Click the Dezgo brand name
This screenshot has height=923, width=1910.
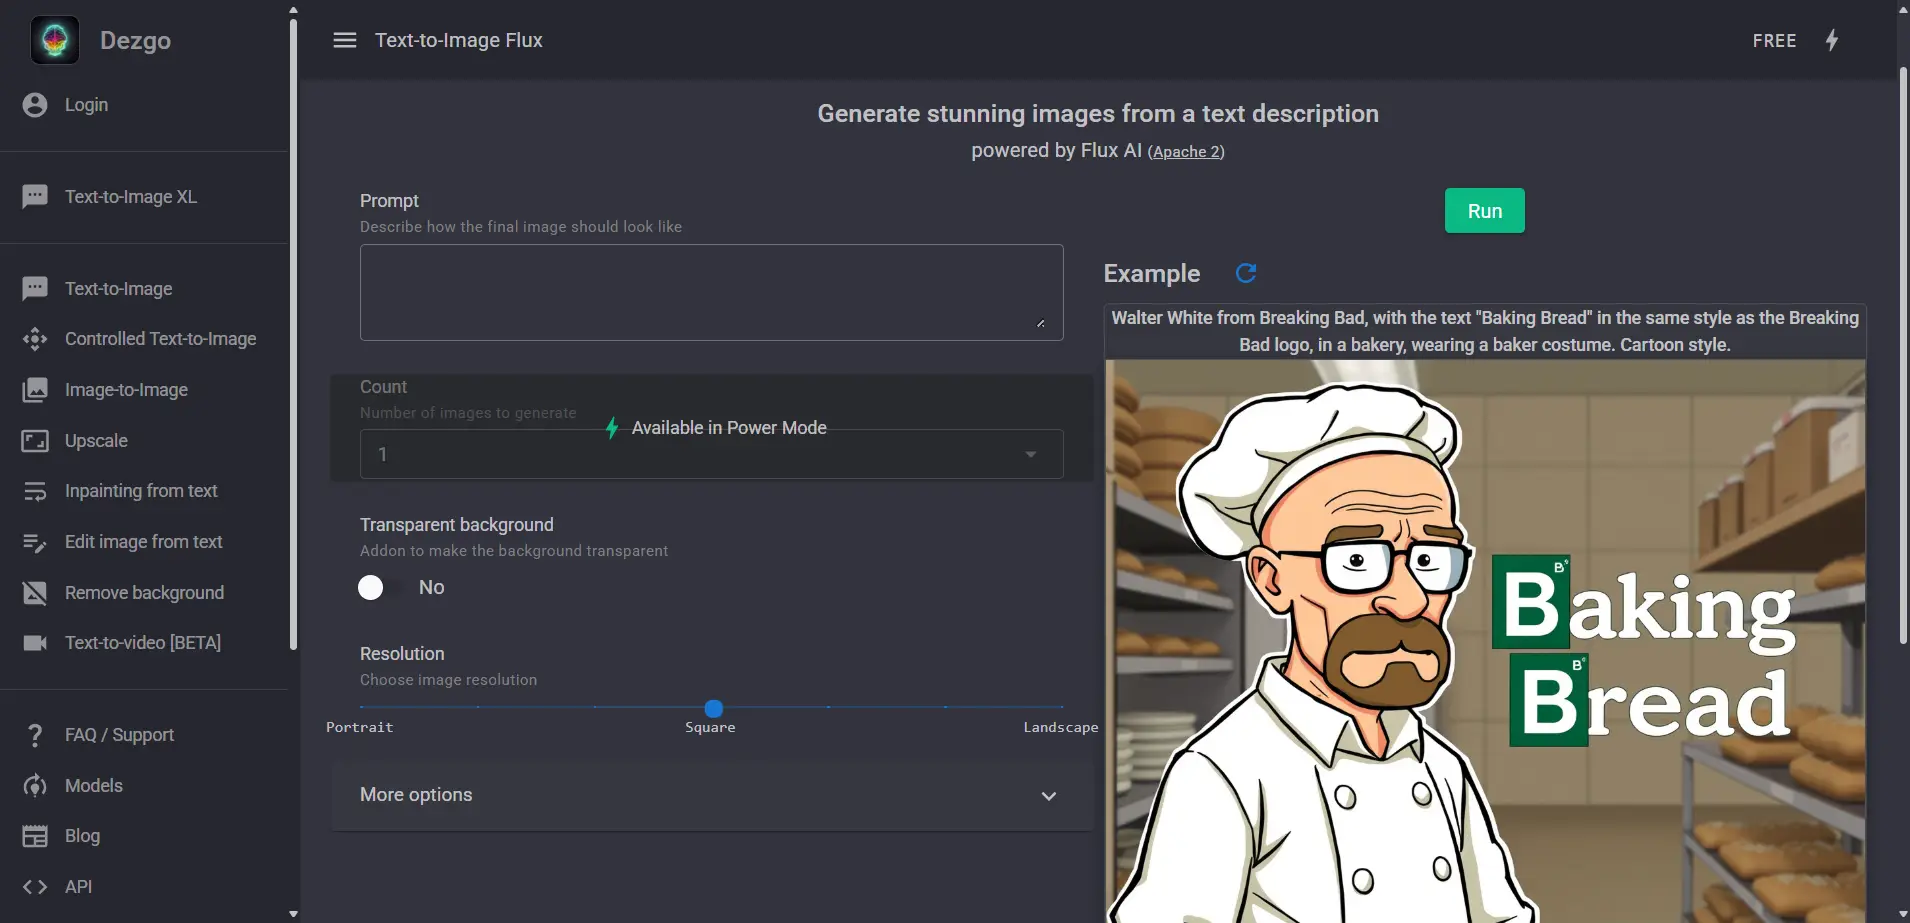(x=135, y=41)
